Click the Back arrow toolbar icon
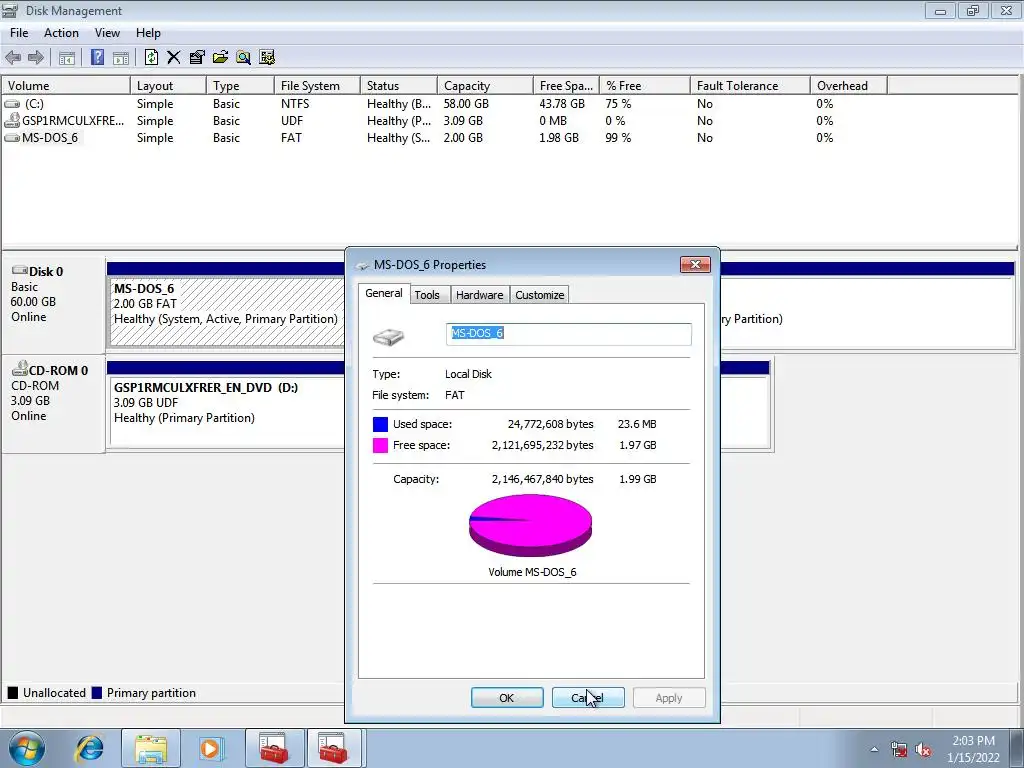 click(x=13, y=57)
